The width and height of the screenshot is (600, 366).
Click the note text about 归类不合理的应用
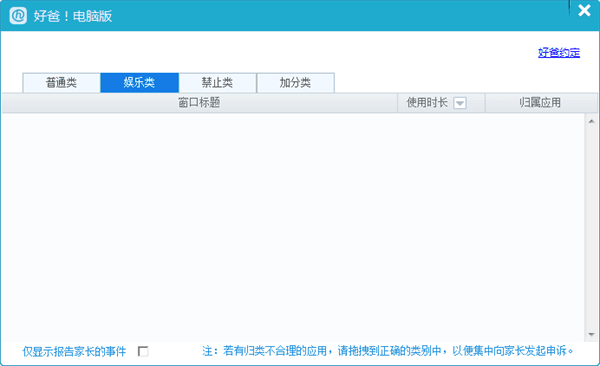(x=388, y=351)
